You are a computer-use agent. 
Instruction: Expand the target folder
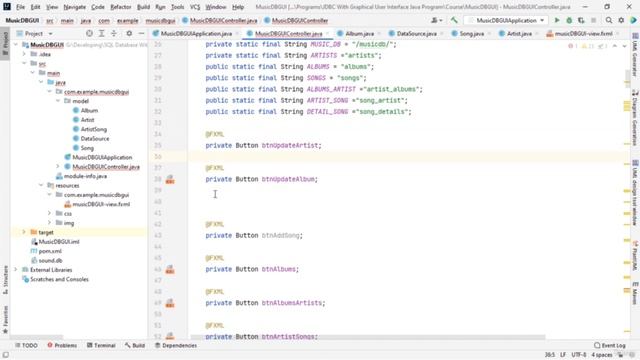(x=24, y=232)
